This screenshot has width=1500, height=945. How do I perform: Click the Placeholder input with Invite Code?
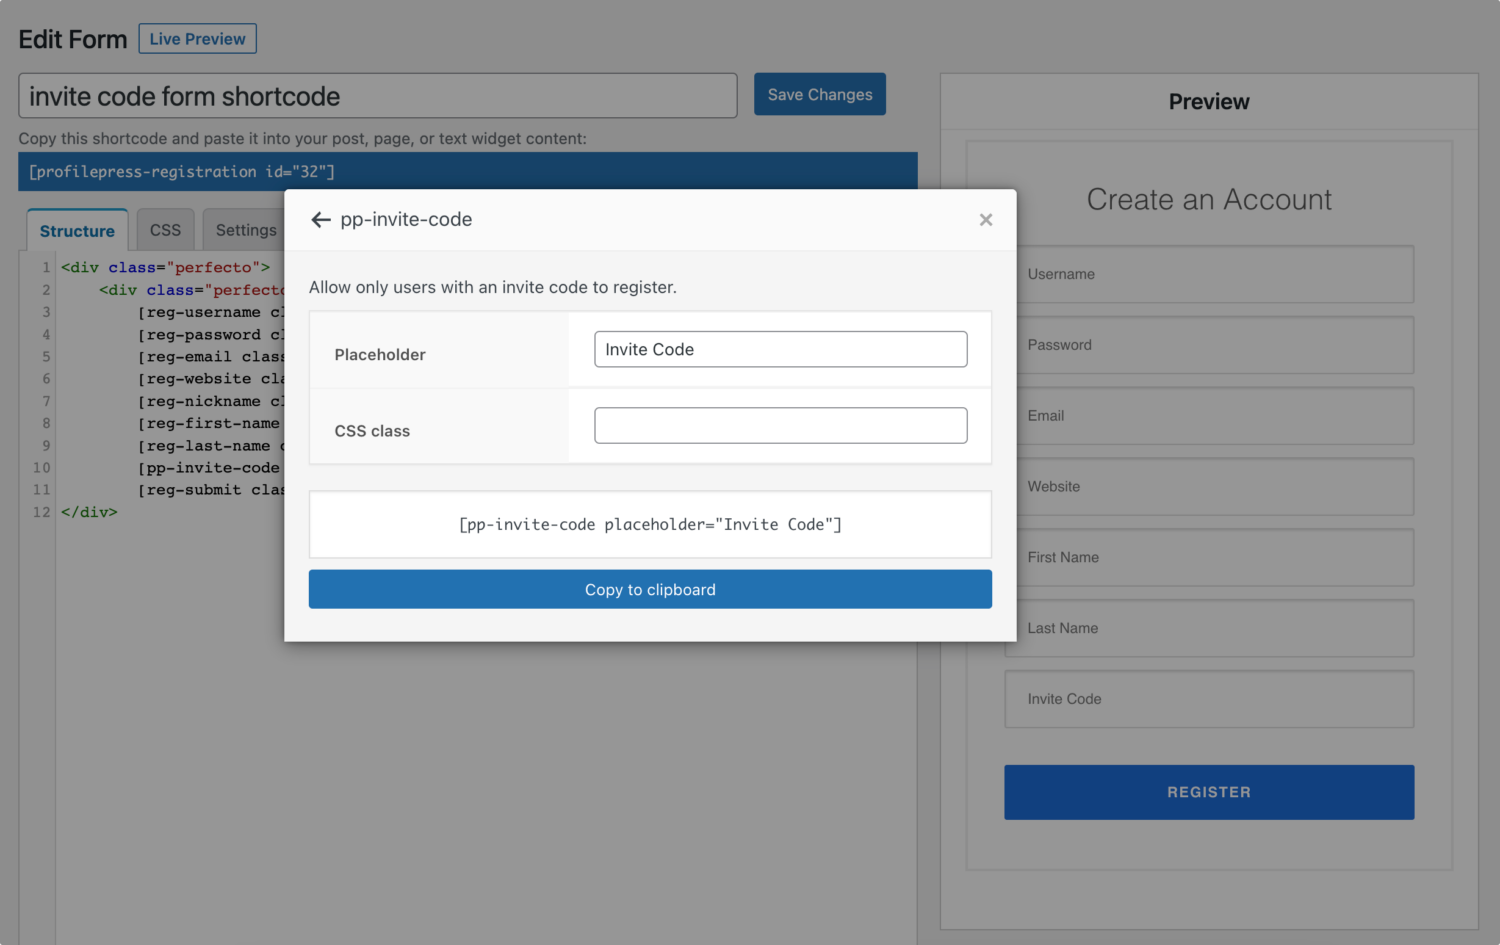(781, 349)
